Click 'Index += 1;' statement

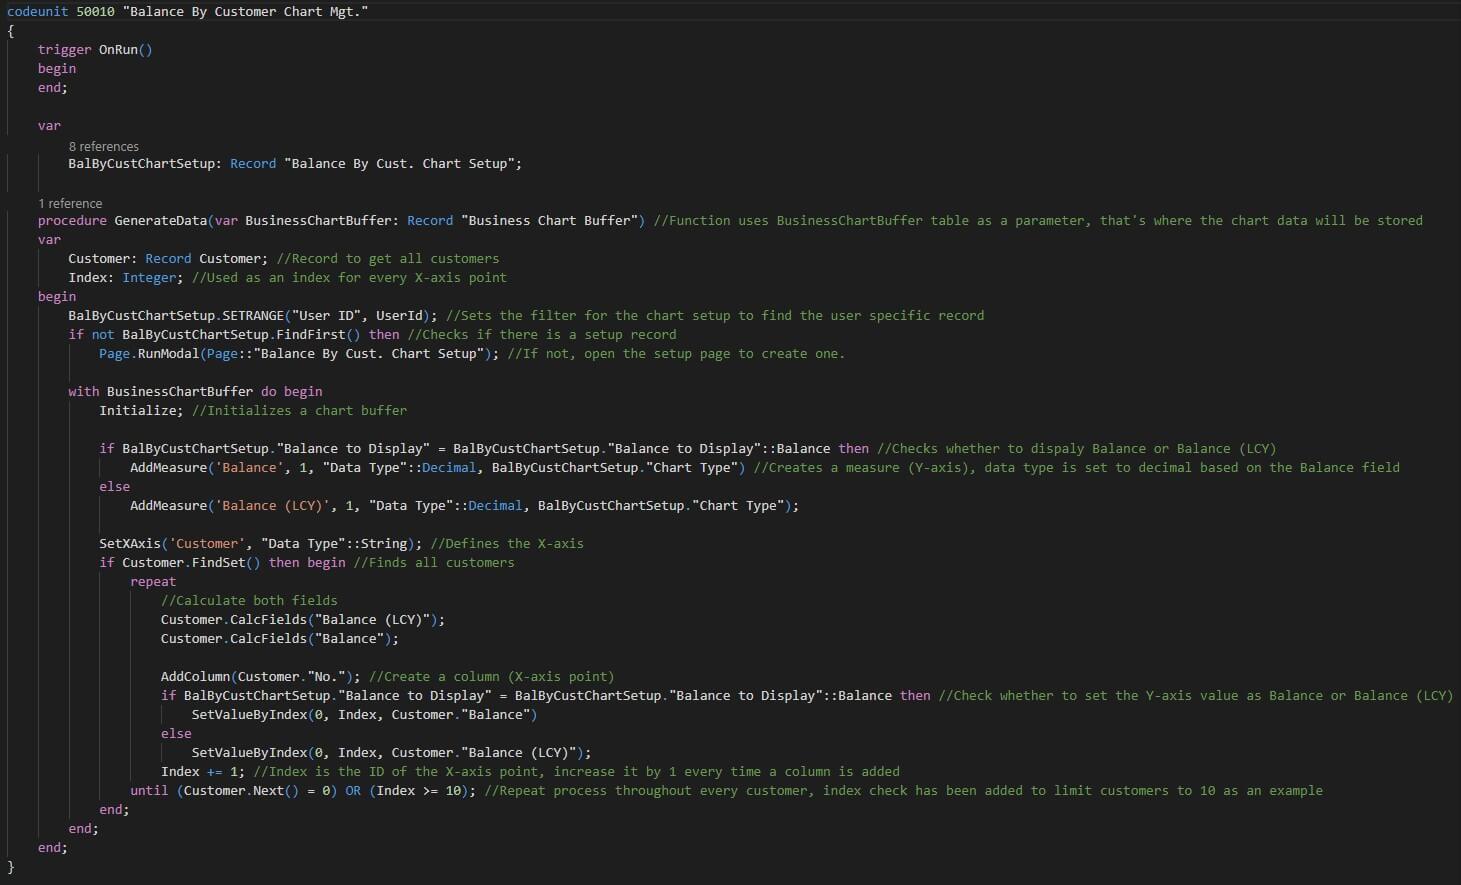203,771
